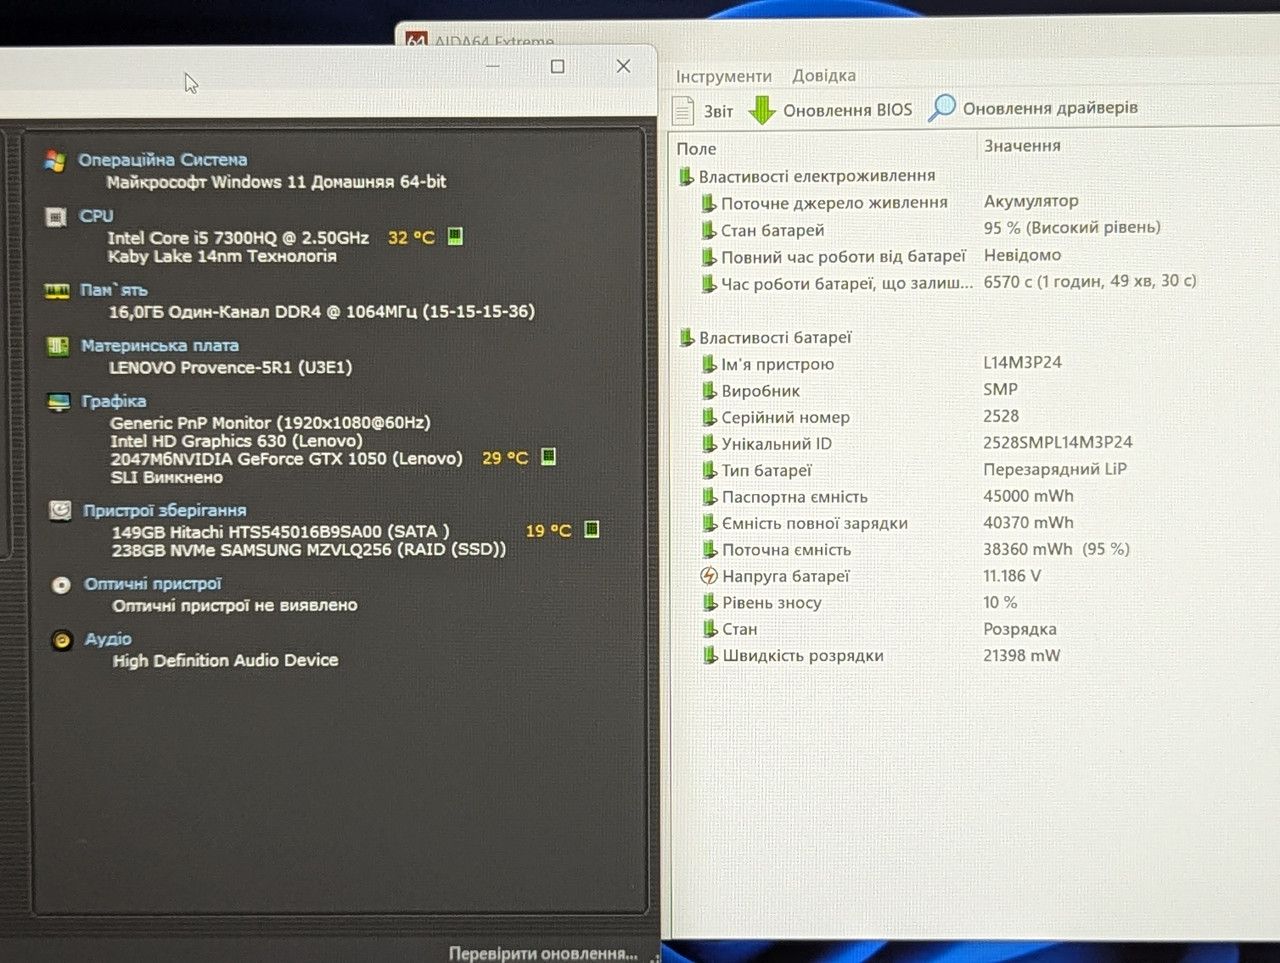Click the processor icon beside CPU heading
Viewport: 1280px width, 963px height.
click(57, 216)
